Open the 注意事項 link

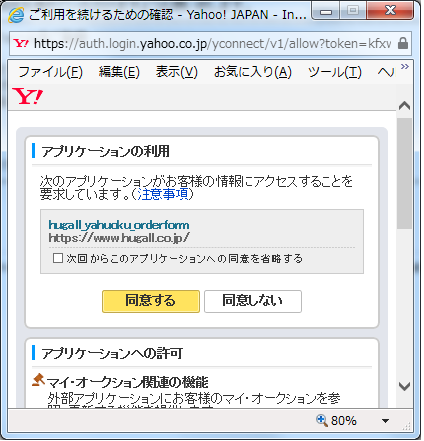pyautogui.click(x=163, y=194)
